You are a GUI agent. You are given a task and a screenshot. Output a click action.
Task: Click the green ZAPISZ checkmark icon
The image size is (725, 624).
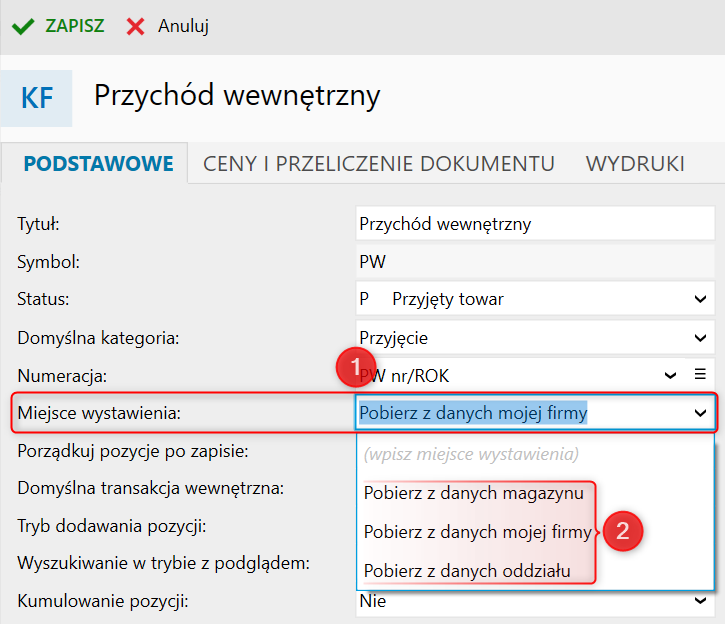[23, 26]
